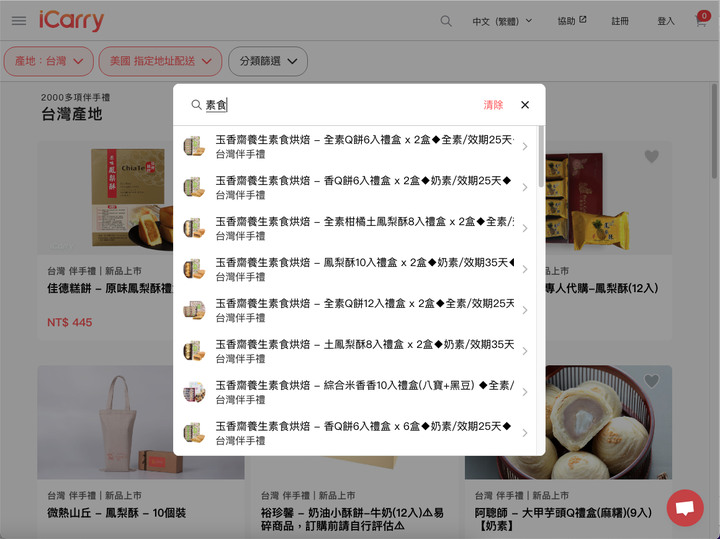This screenshot has width=720, height=539.
Task: Click into the 素食 search field
Action: point(340,105)
